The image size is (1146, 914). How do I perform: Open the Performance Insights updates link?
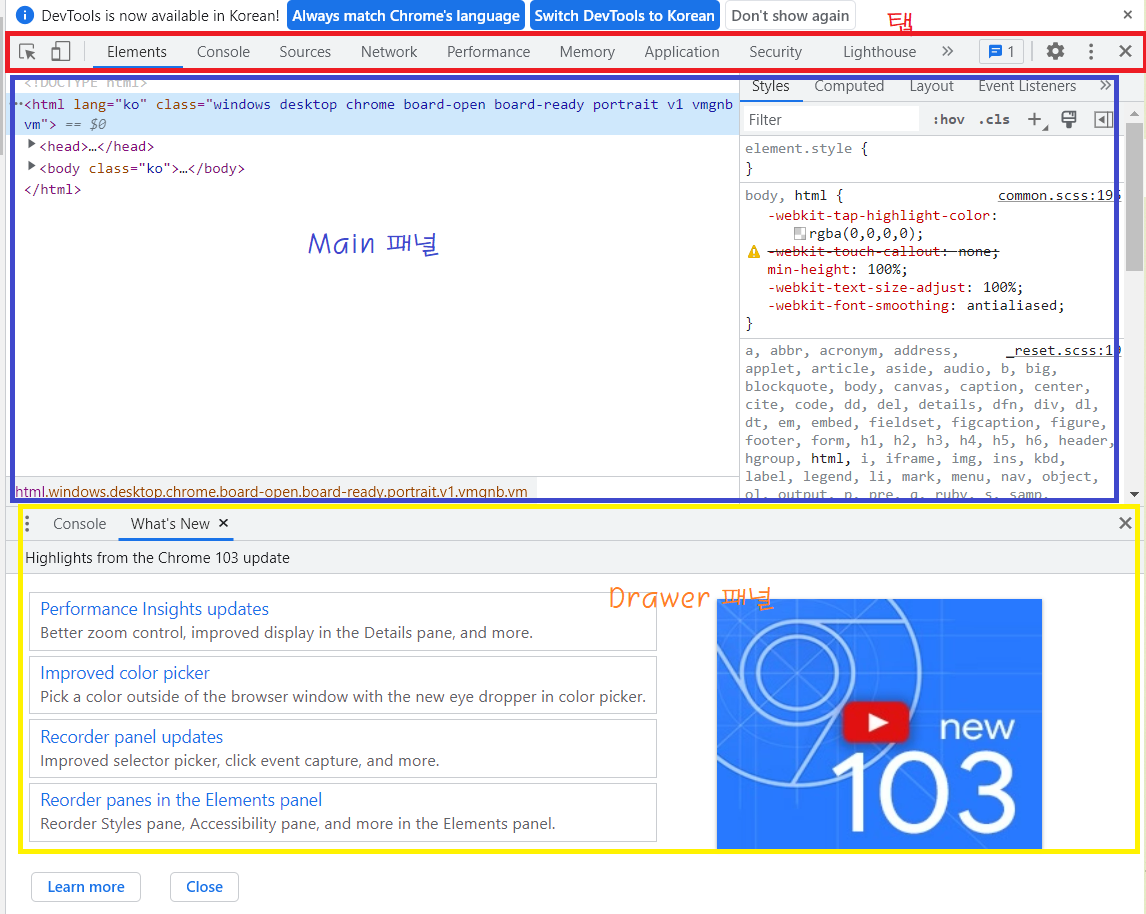click(154, 609)
